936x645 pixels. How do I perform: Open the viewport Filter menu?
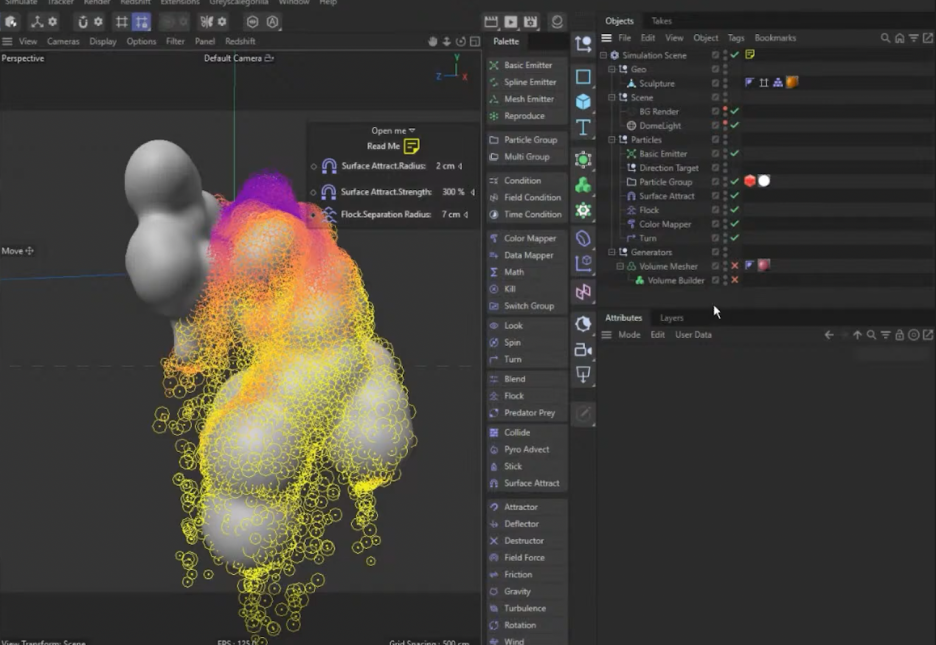click(175, 41)
